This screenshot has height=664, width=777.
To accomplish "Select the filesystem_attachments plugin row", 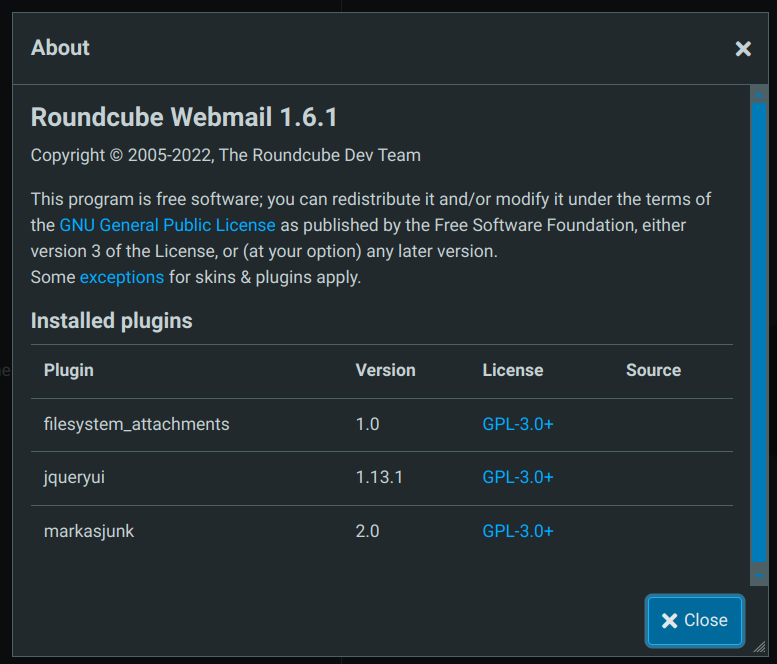I will click(x=382, y=425).
